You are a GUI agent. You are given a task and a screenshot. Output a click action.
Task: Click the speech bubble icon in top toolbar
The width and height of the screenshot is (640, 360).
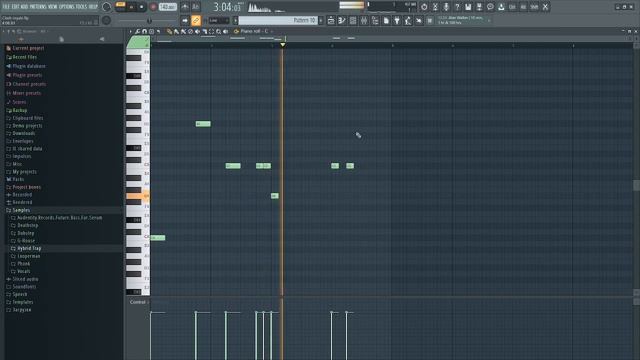[x=490, y=7]
